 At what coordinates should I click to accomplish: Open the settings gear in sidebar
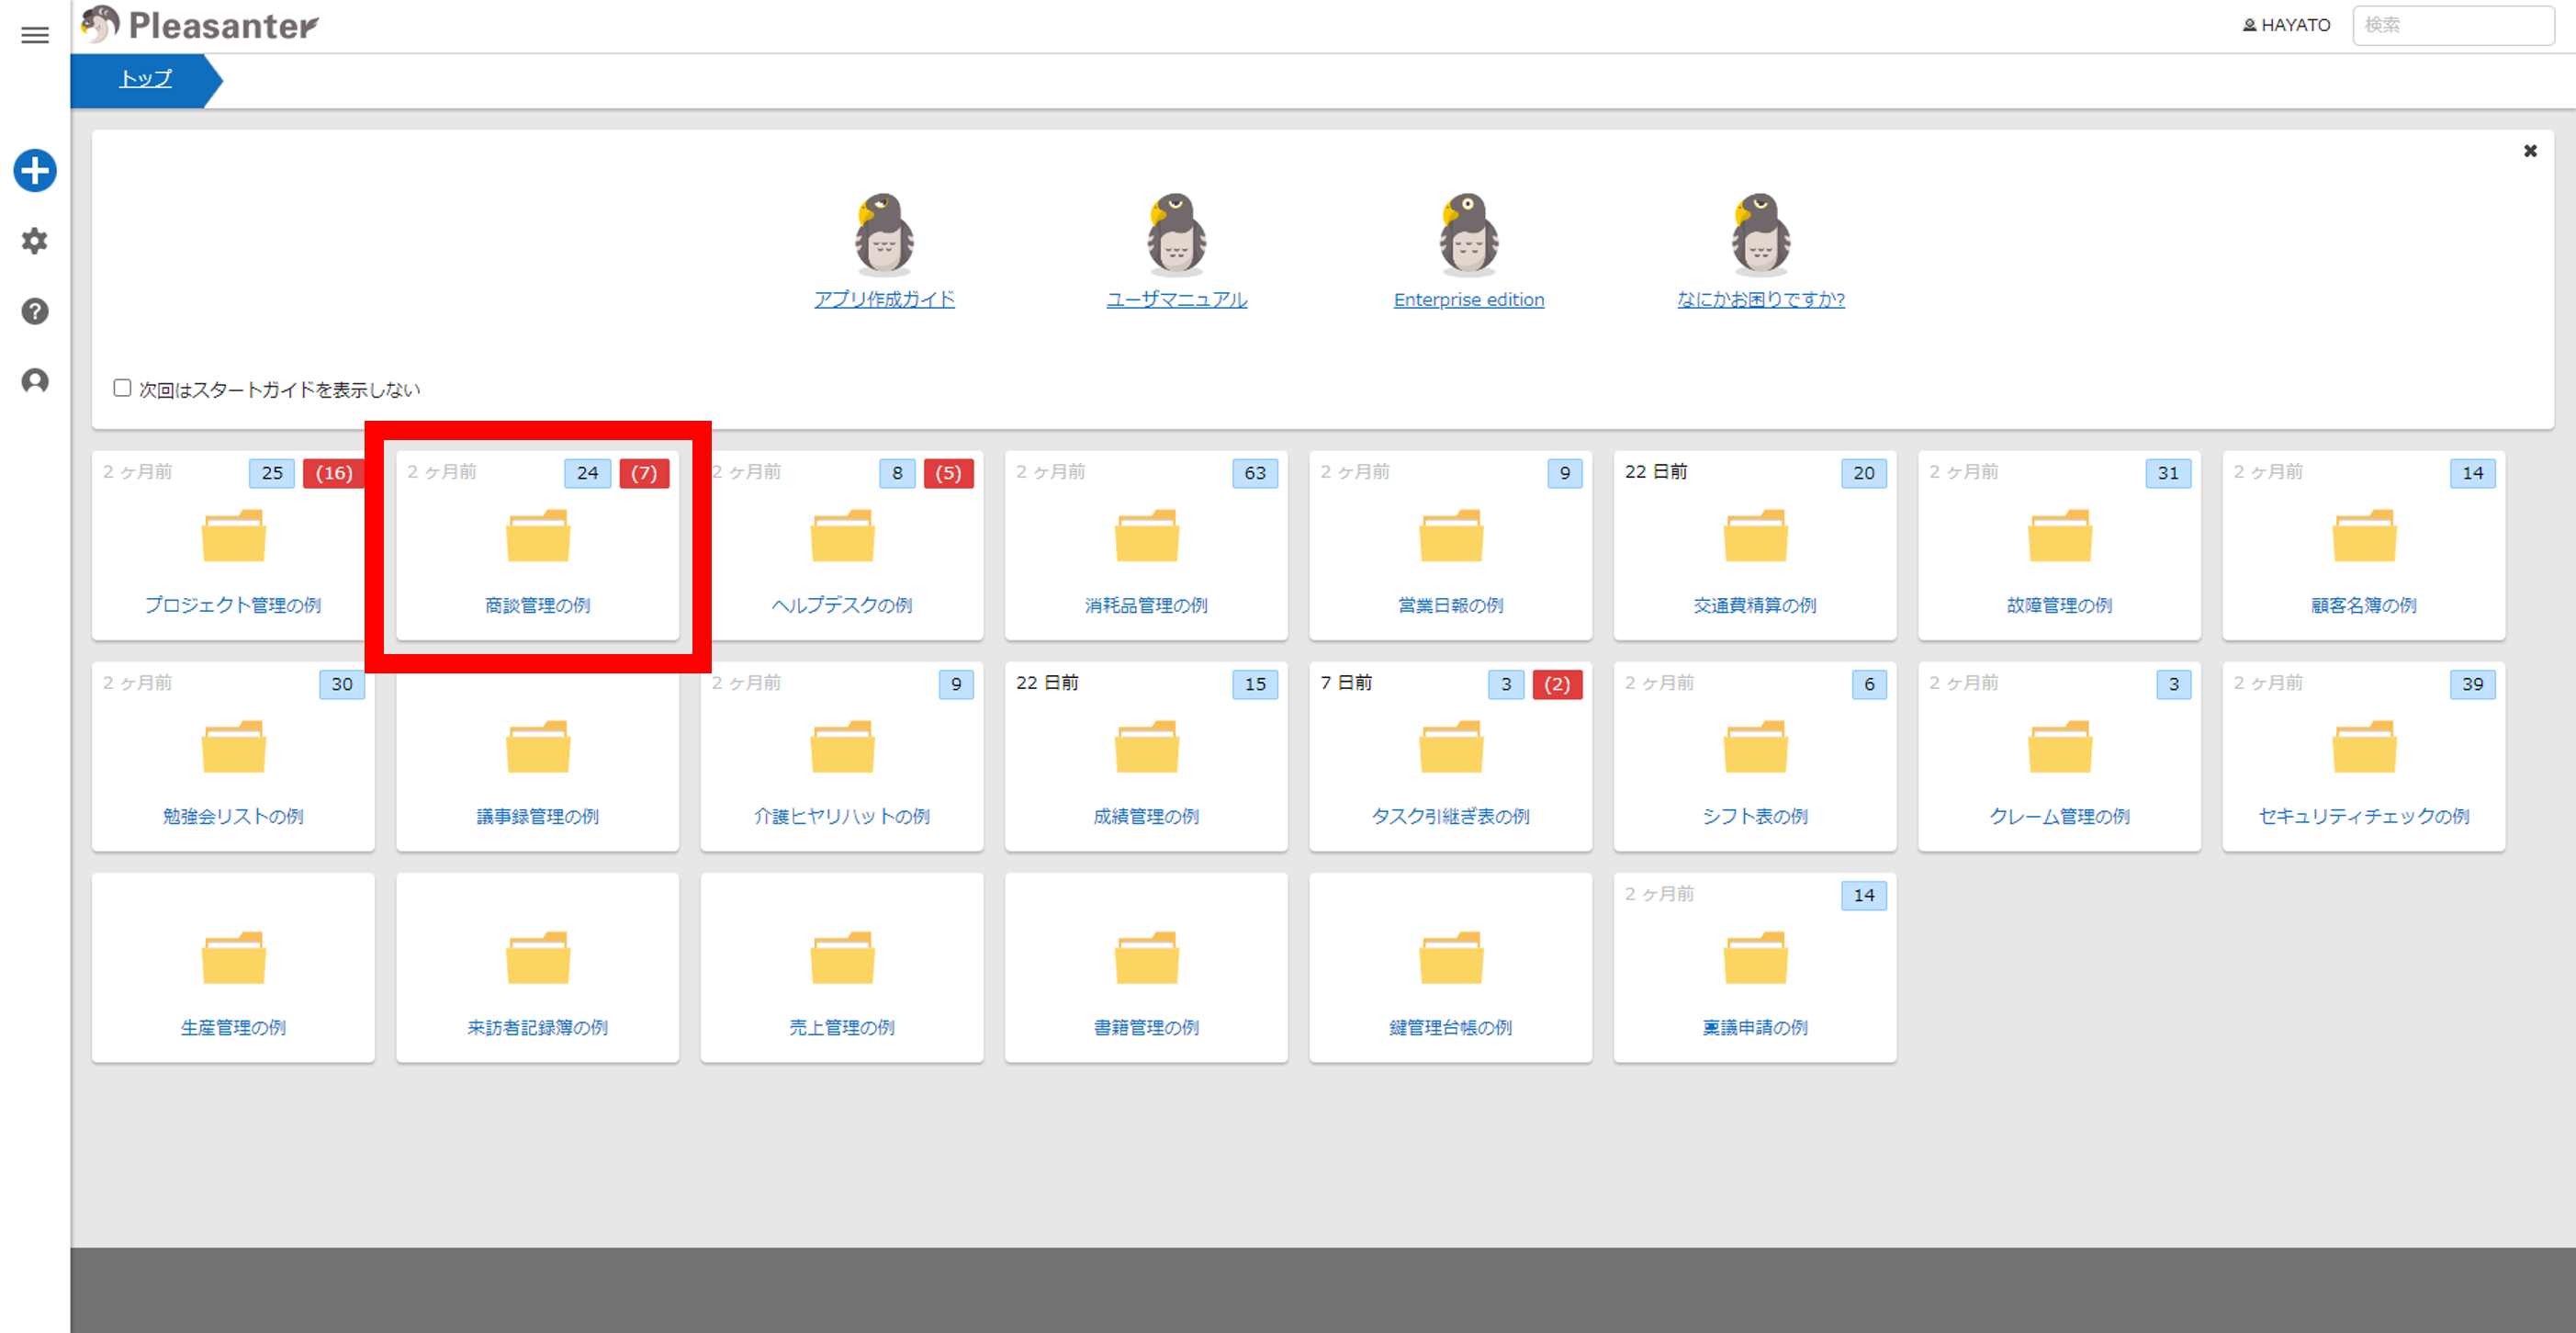tap(35, 241)
